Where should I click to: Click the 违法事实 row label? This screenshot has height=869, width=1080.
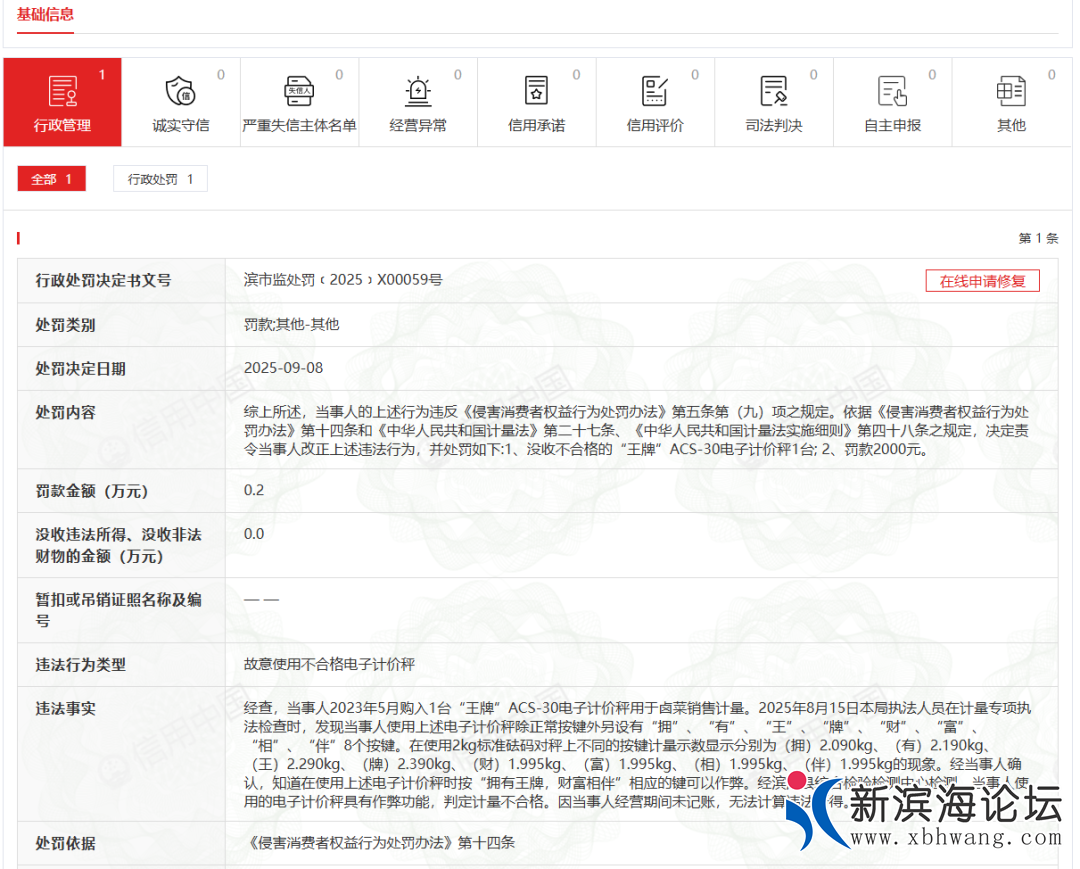click(x=66, y=708)
